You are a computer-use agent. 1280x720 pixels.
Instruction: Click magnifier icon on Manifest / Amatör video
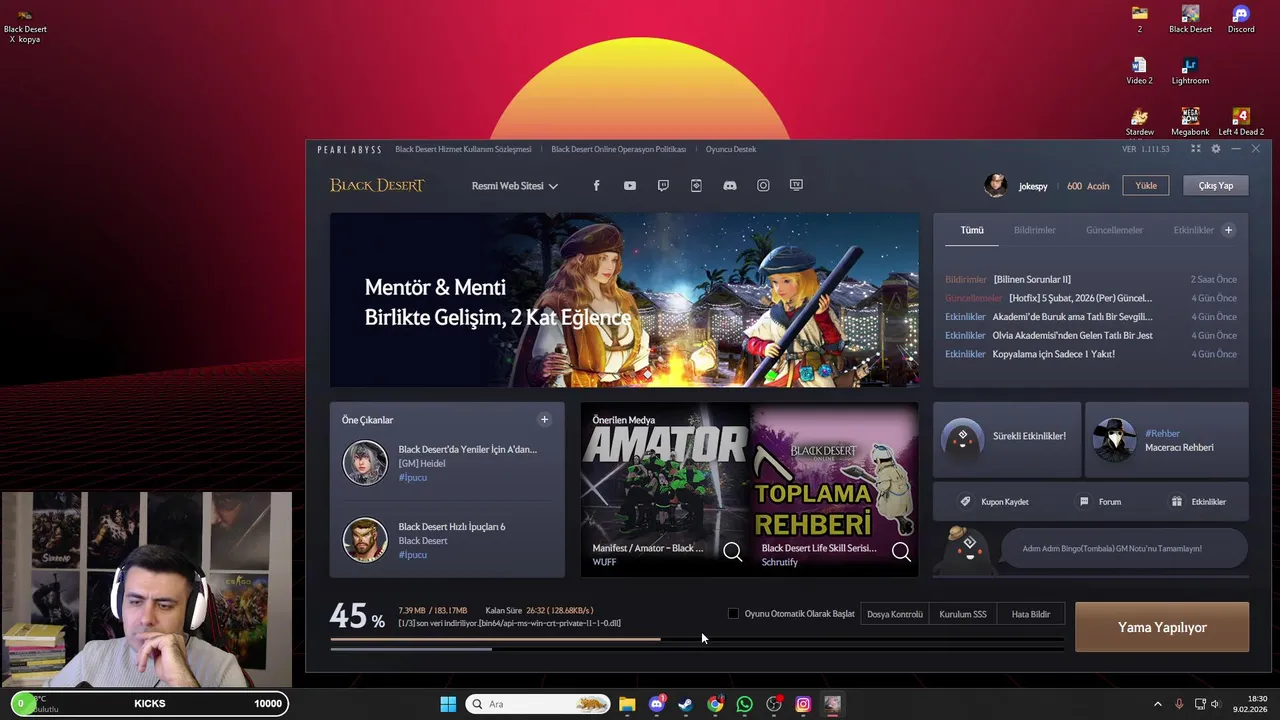pos(733,552)
